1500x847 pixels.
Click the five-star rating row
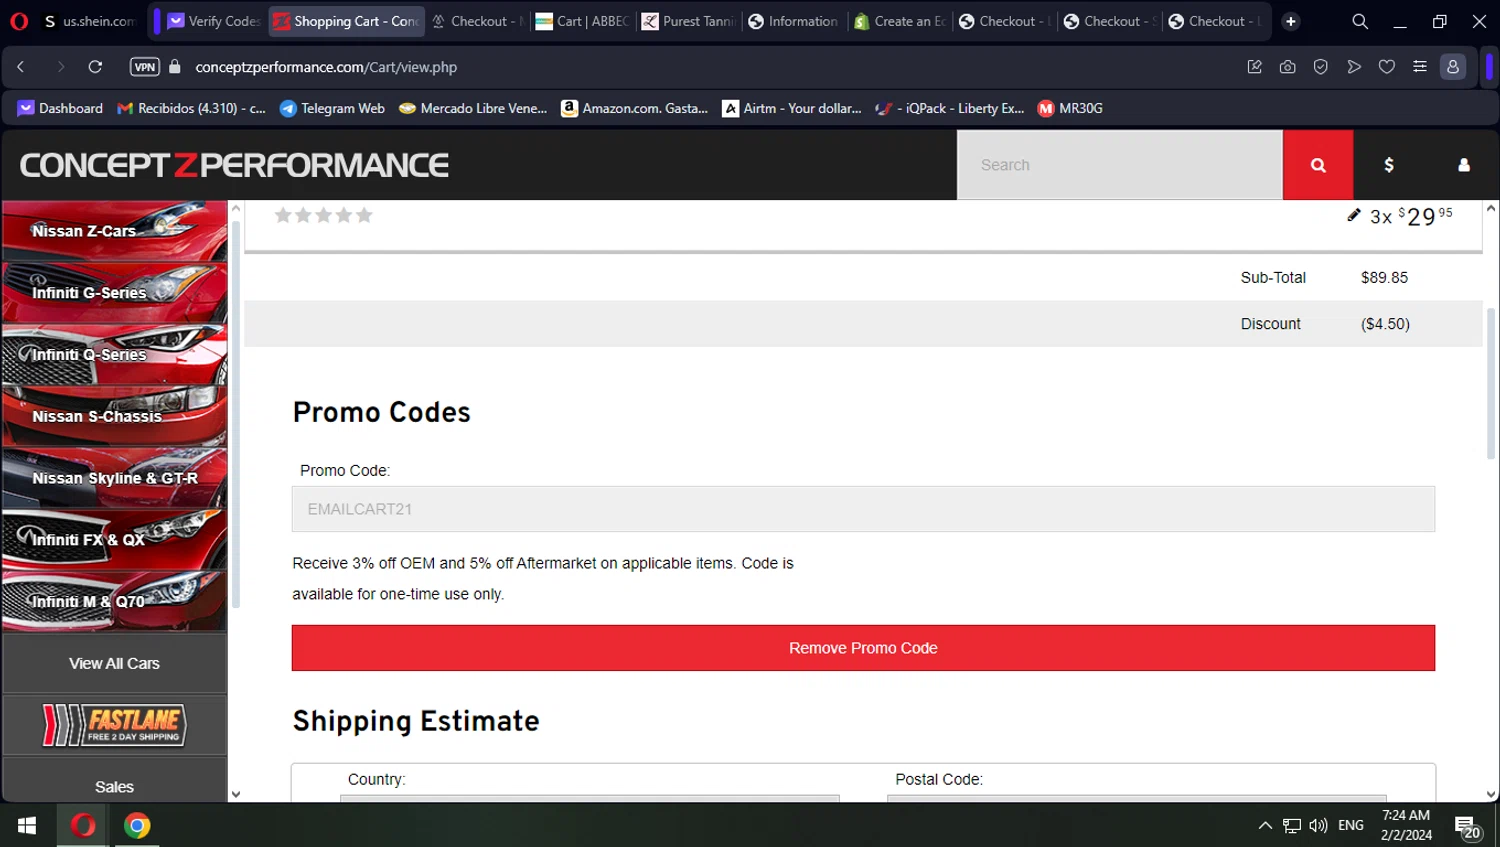pos(323,215)
